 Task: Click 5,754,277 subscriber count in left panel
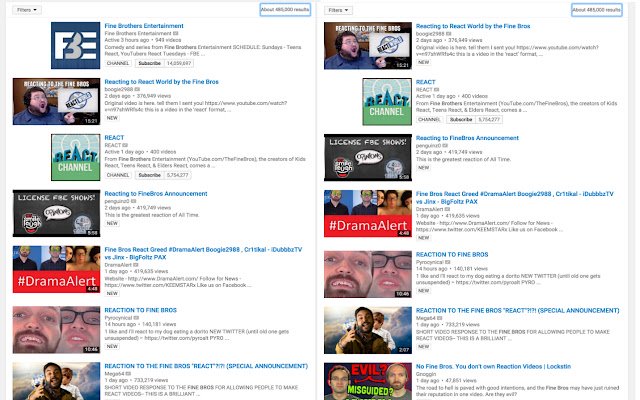[x=177, y=175]
